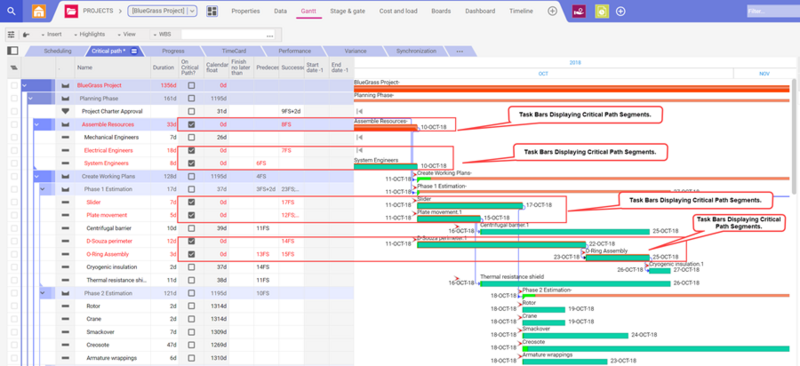Image resolution: width=800 pixels, height=366 pixels.
Task: Switch to the Dashboard tab
Action: pyautogui.click(x=480, y=11)
